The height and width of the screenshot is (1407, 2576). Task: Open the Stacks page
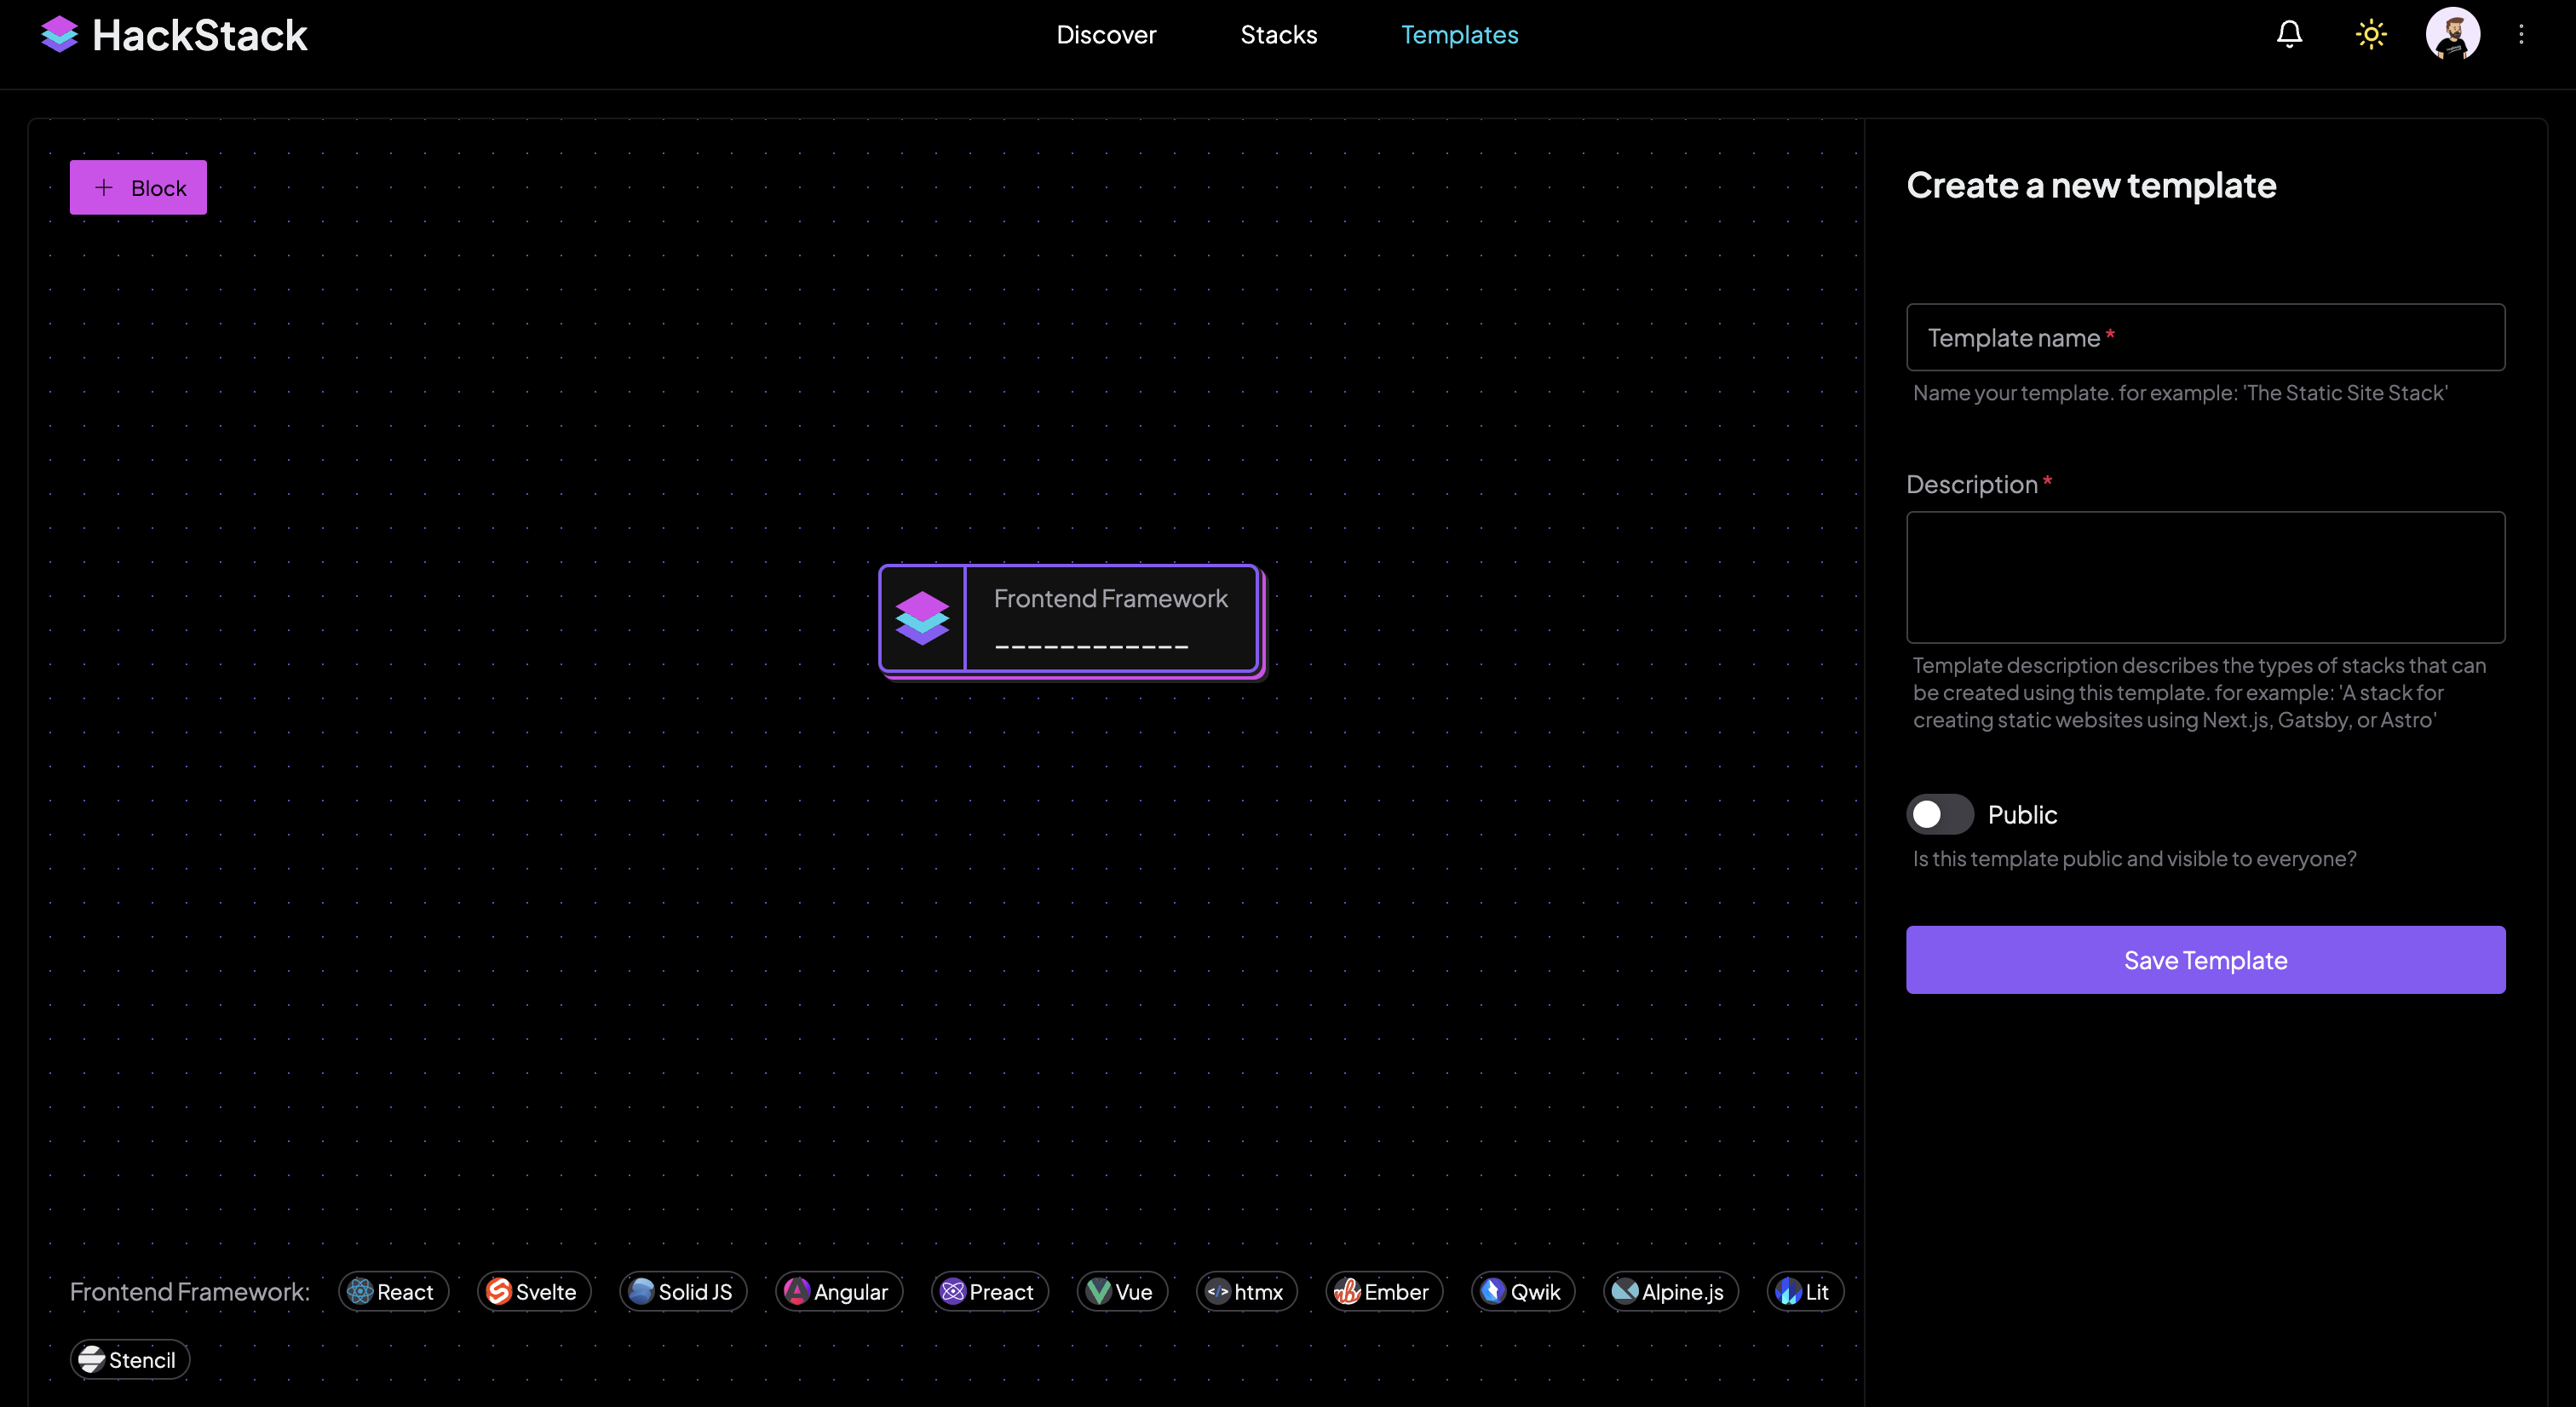click(1278, 34)
